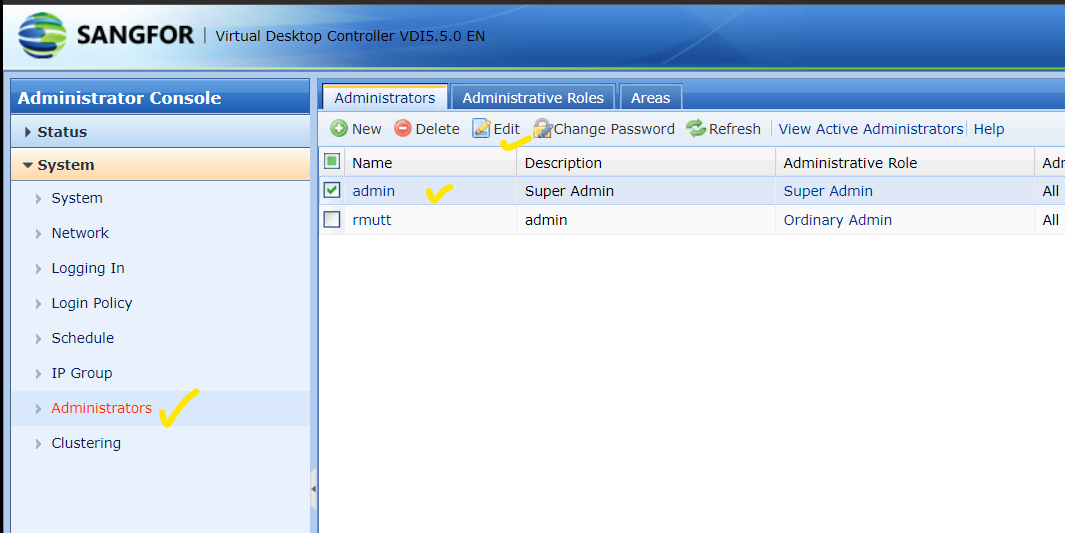
Task: Open the Network settings item
Action: [x=80, y=233]
